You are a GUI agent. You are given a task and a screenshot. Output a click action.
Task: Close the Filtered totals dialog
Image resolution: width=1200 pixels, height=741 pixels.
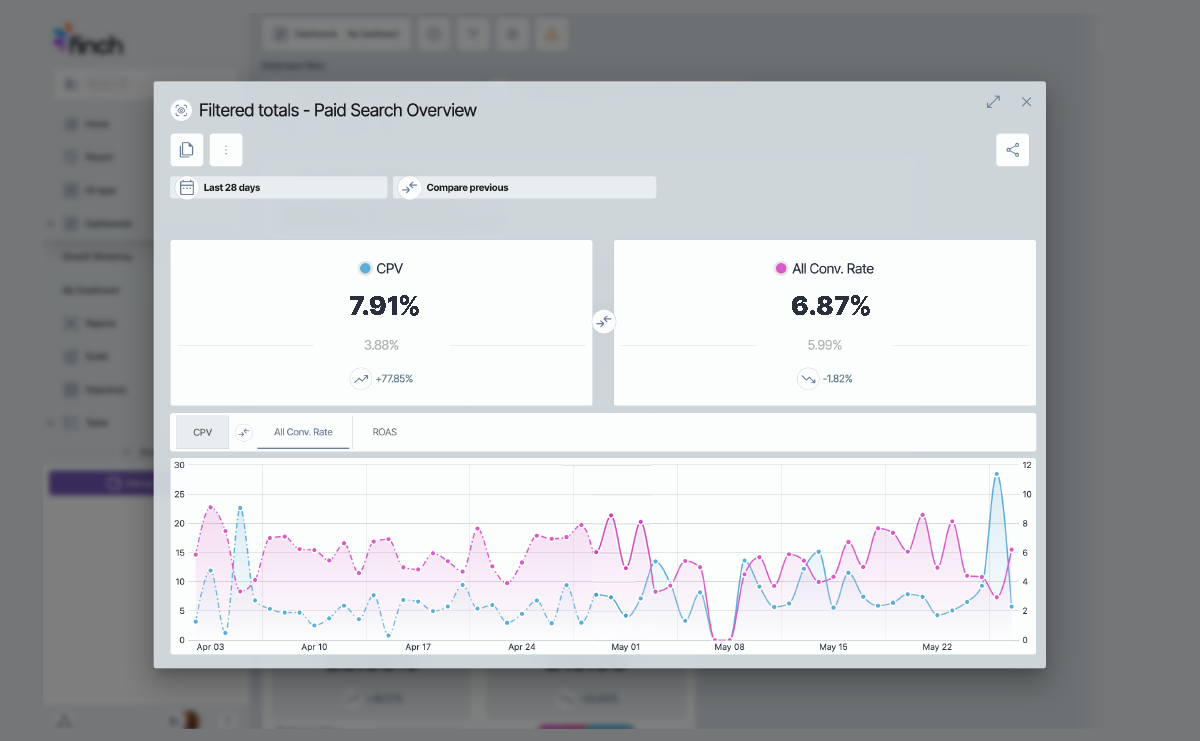click(1026, 102)
